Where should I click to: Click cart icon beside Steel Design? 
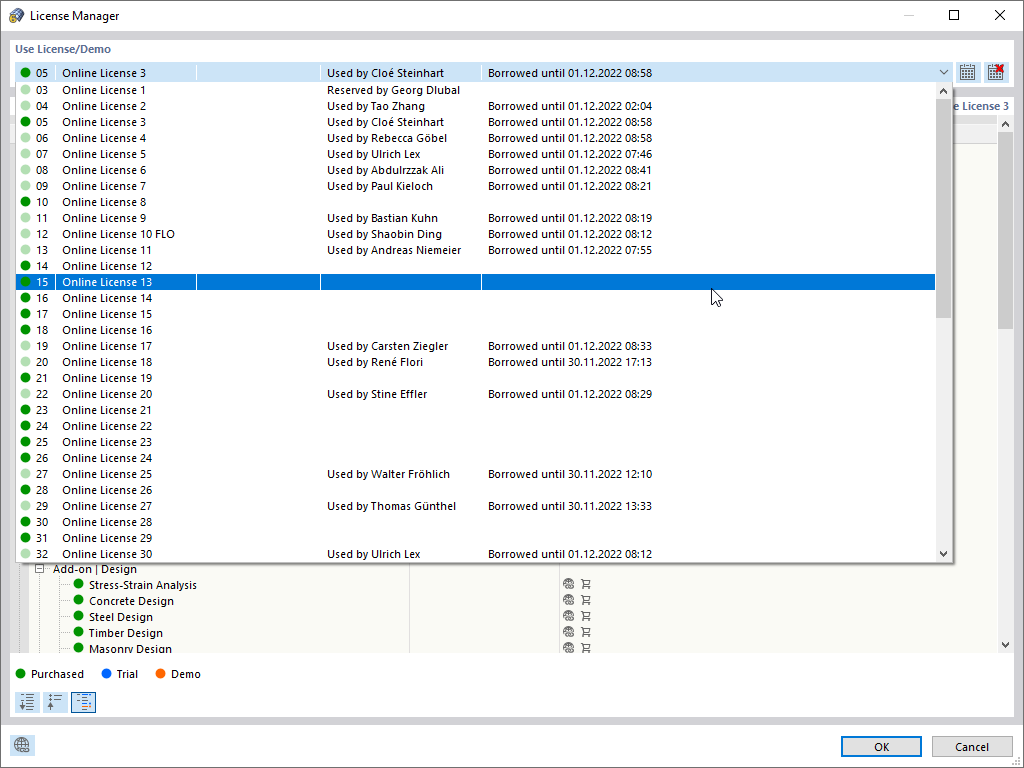pos(586,616)
